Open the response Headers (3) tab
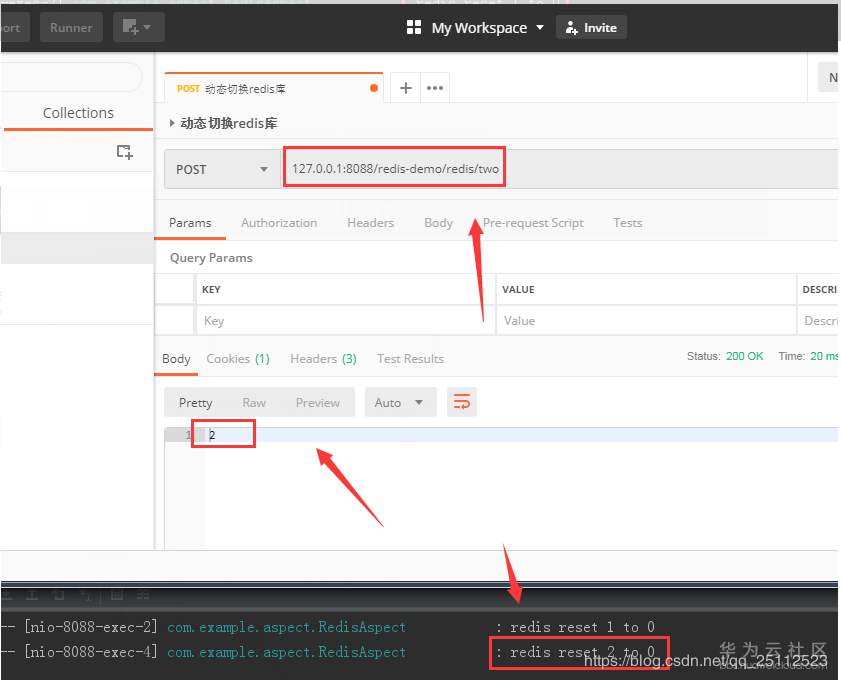 click(x=323, y=358)
